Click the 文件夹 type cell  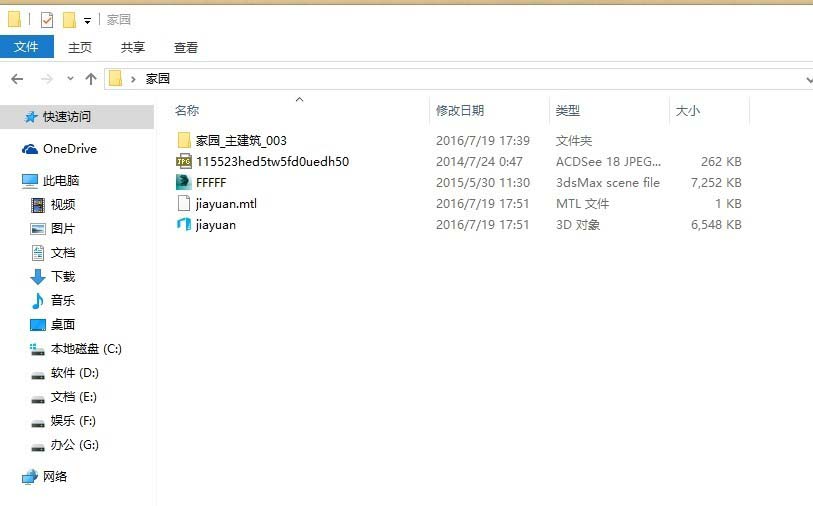574,140
